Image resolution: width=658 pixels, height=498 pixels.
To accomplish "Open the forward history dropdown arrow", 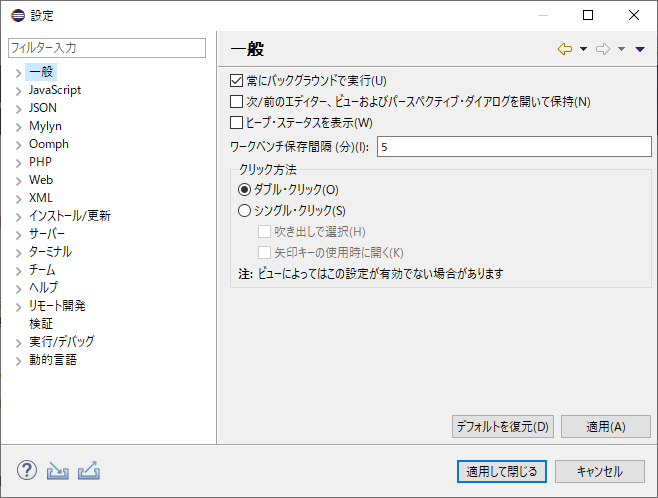I will [621, 49].
